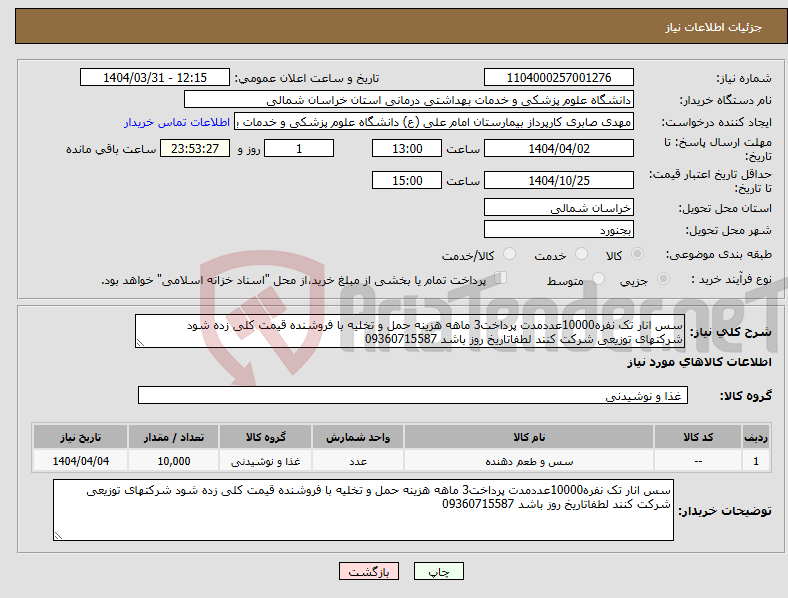Click the request creator field مهدی صابری
Viewport: 788px width, 598px height.
coord(434,122)
